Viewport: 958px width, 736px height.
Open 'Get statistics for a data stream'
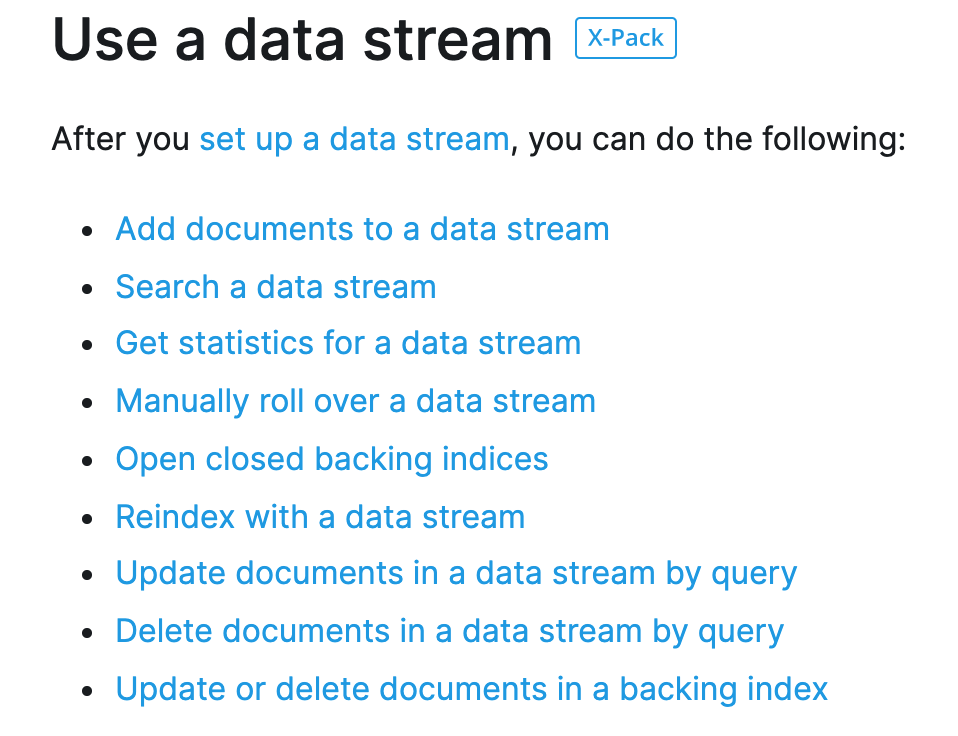[x=348, y=343]
